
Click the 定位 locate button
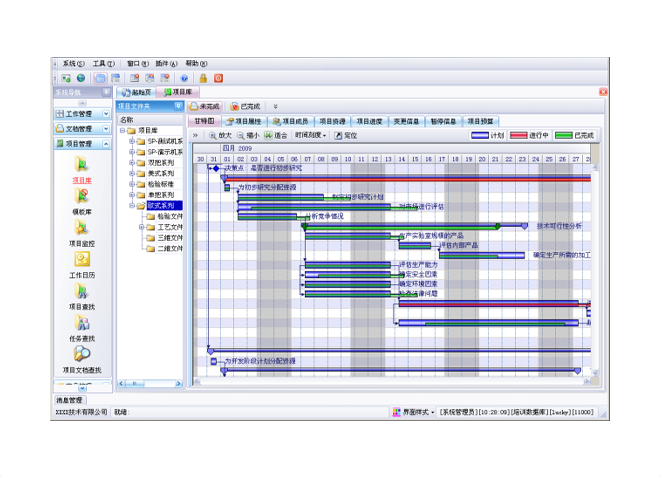point(345,135)
